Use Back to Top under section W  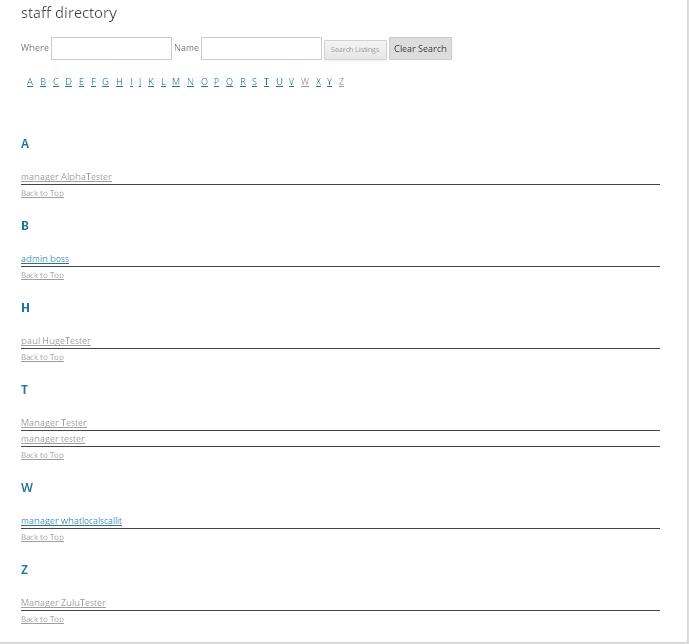coord(42,537)
